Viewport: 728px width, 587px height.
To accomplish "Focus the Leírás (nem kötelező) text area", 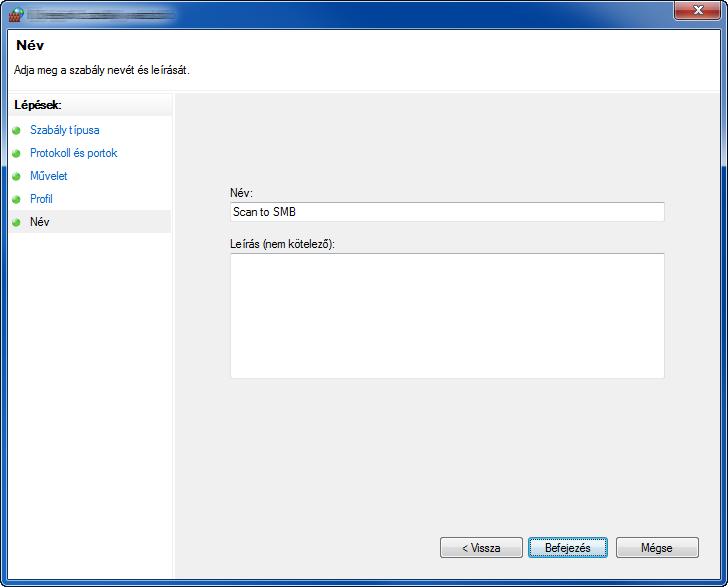I will click(x=447, y=316).
